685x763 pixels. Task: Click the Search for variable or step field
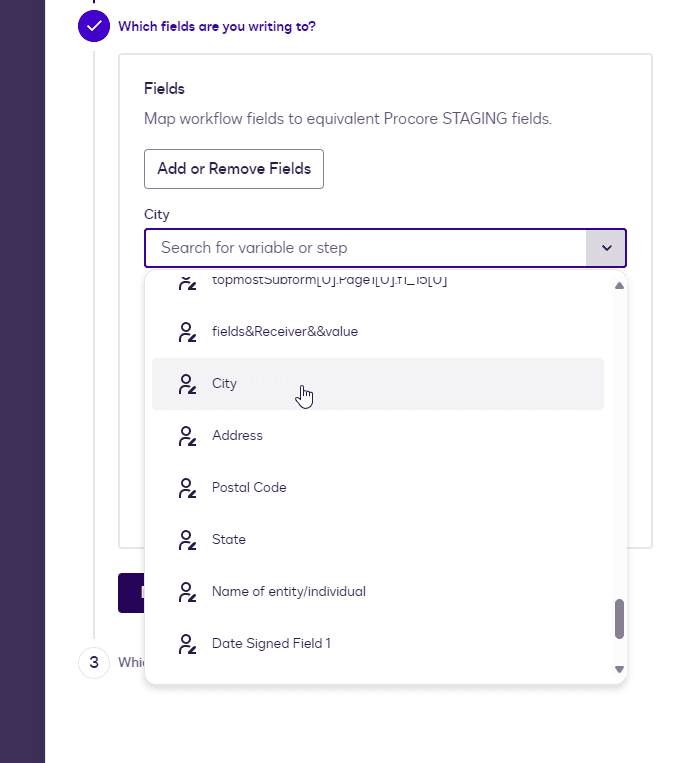tap(365, 248)
